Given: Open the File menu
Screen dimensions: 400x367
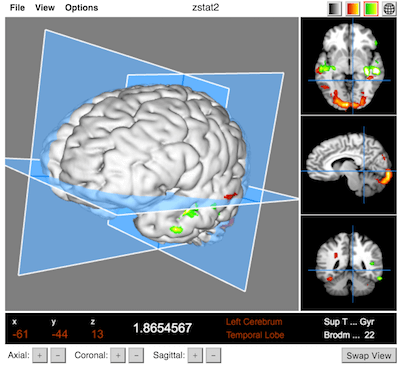Looking at the screenshot, I should point(17,8).
